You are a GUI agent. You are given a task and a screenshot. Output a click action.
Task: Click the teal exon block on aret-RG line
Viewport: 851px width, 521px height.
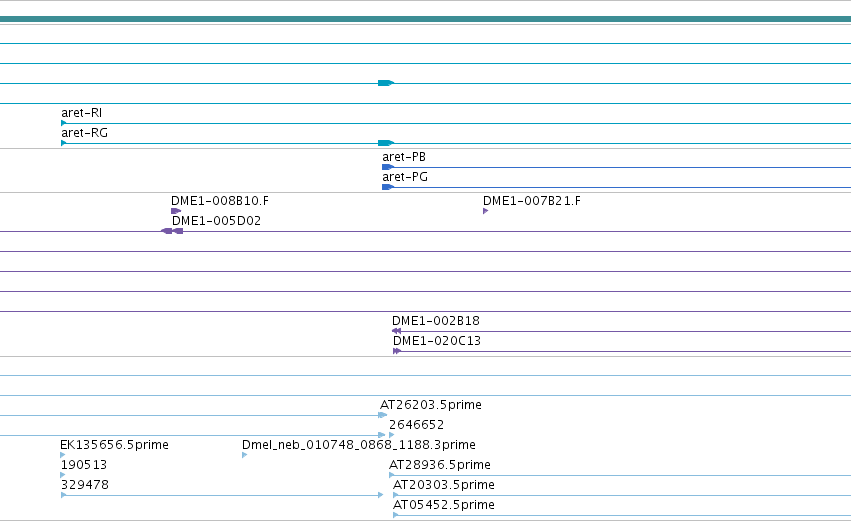386,143
